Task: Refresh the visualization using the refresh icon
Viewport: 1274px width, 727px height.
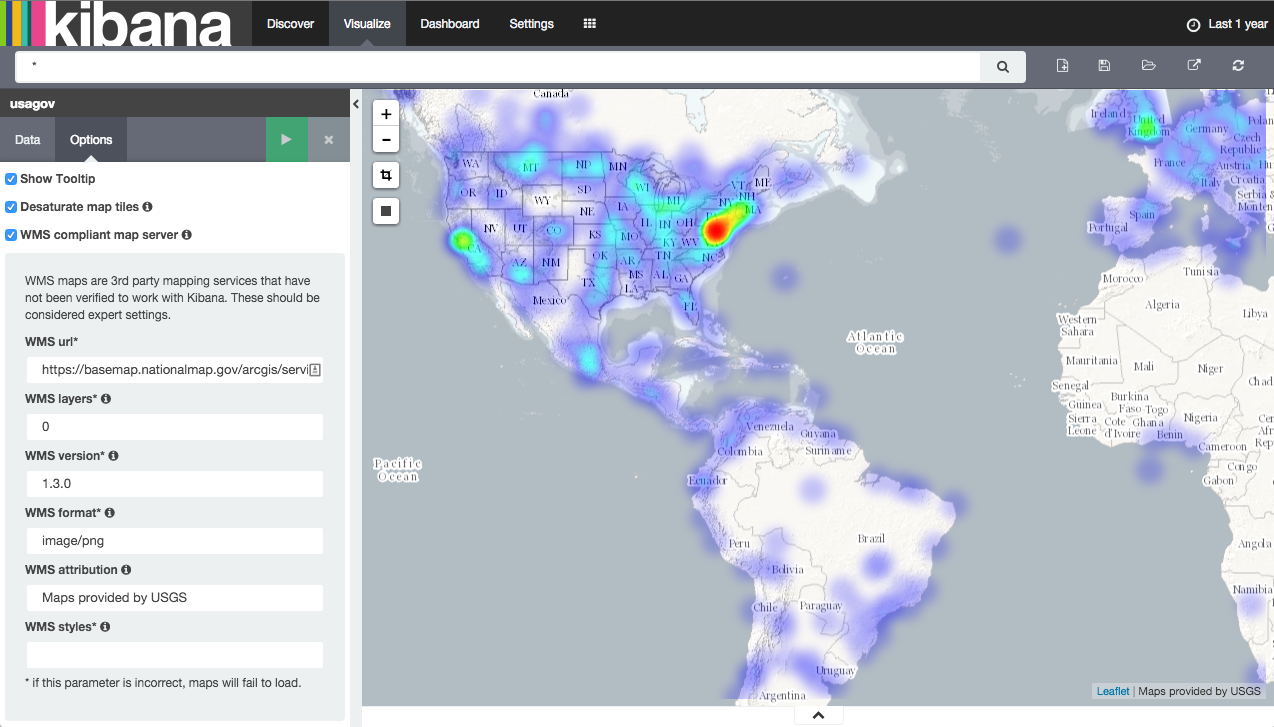Action: pos(1238,65)
